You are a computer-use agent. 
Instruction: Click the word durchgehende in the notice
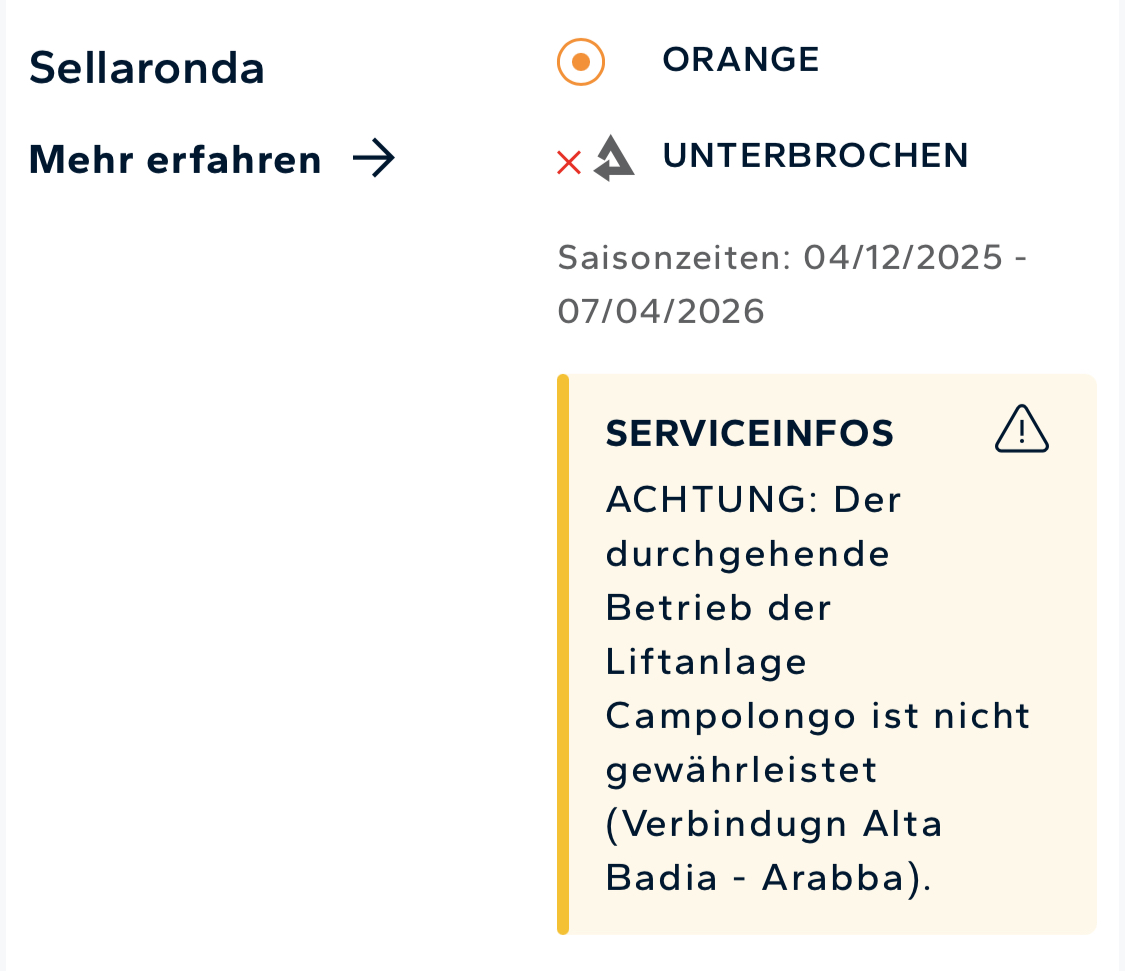pos(748,554)
